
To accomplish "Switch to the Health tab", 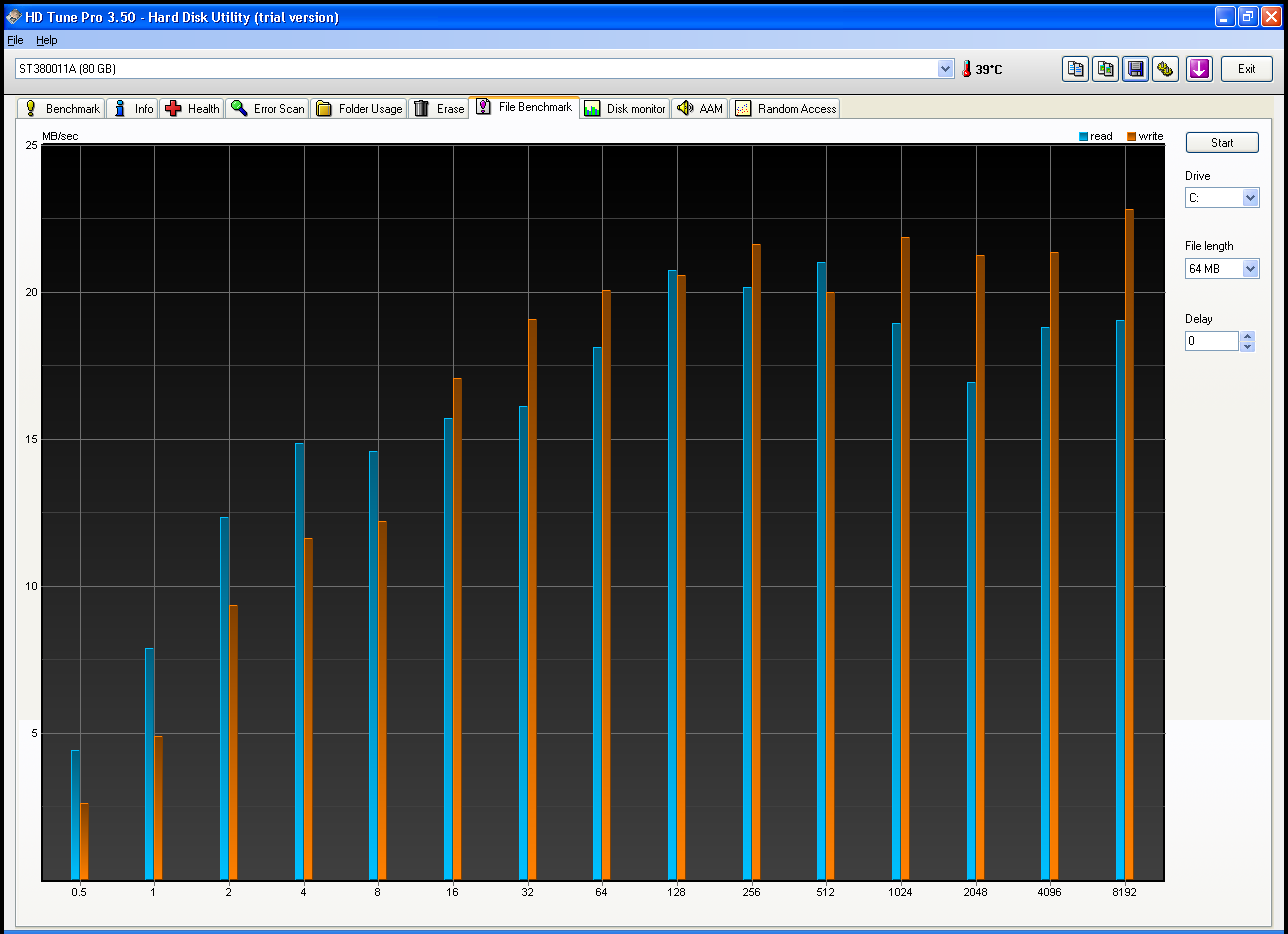I will coord(191,108).
